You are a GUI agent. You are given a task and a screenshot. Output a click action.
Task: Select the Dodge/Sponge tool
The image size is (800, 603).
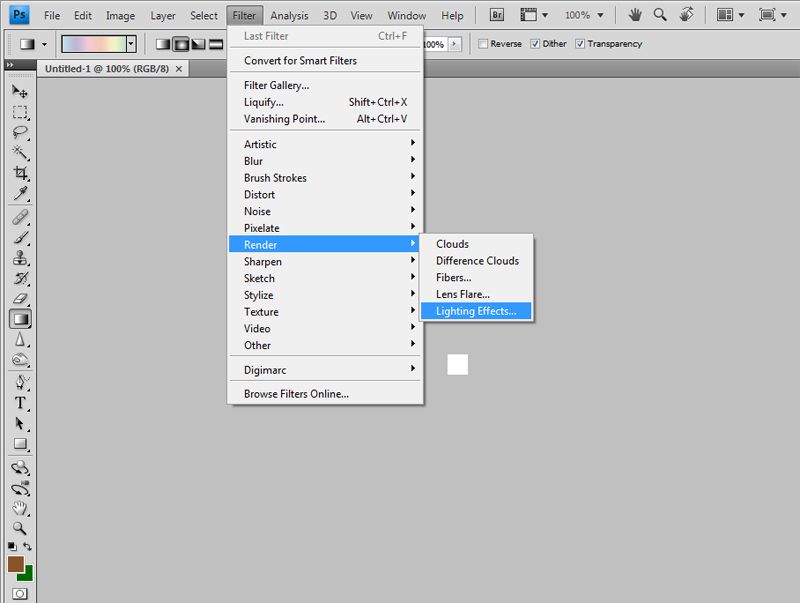tap(20, 360)
